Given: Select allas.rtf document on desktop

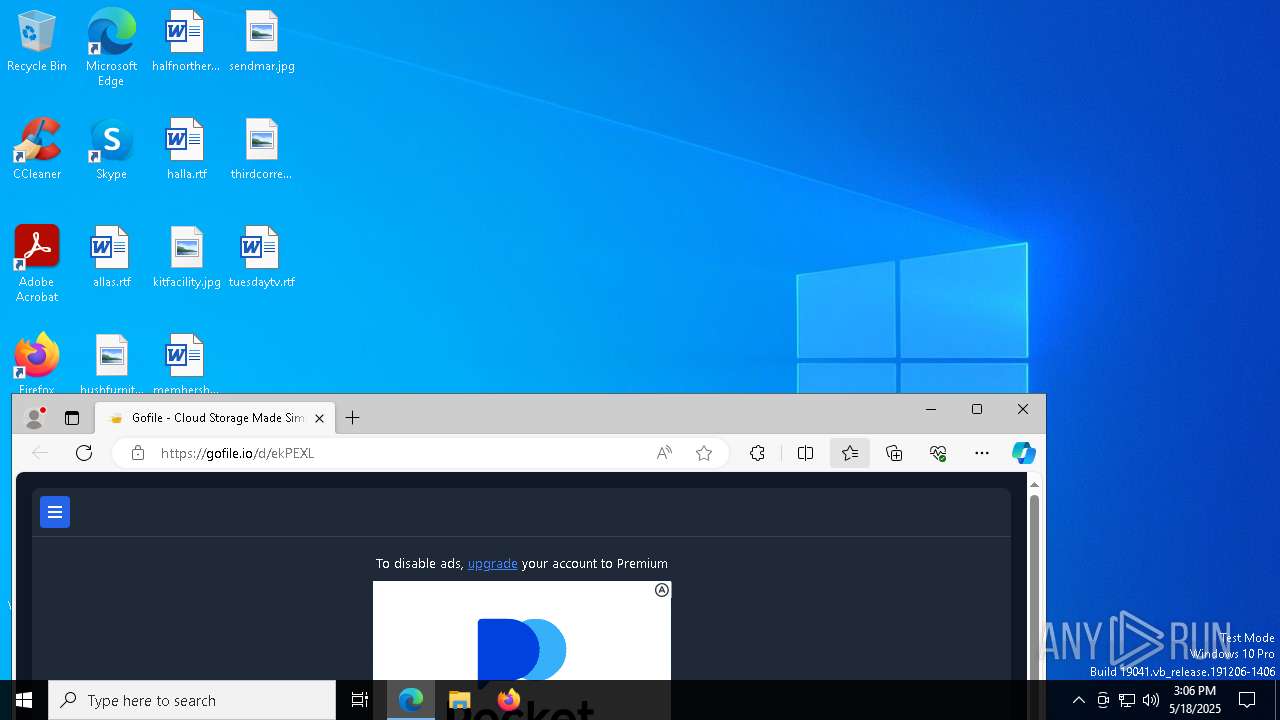Looking at the screenshot, I should point(111,258).
